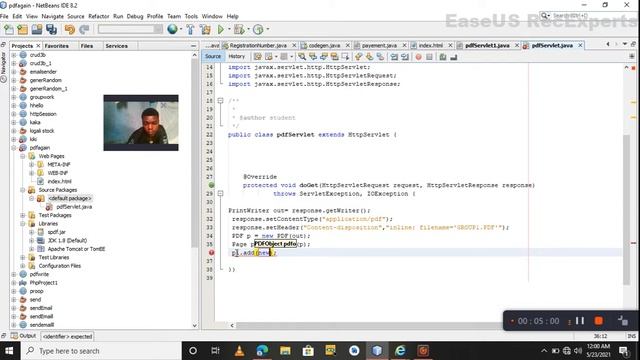This screenshot has height=360, width=640.
Task: Click the New Project toolbar icon
Action: point(22,29)
